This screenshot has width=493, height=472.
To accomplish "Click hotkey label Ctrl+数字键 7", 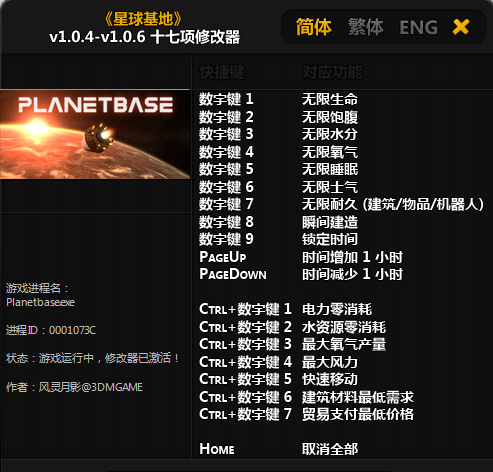I will 245,414.
